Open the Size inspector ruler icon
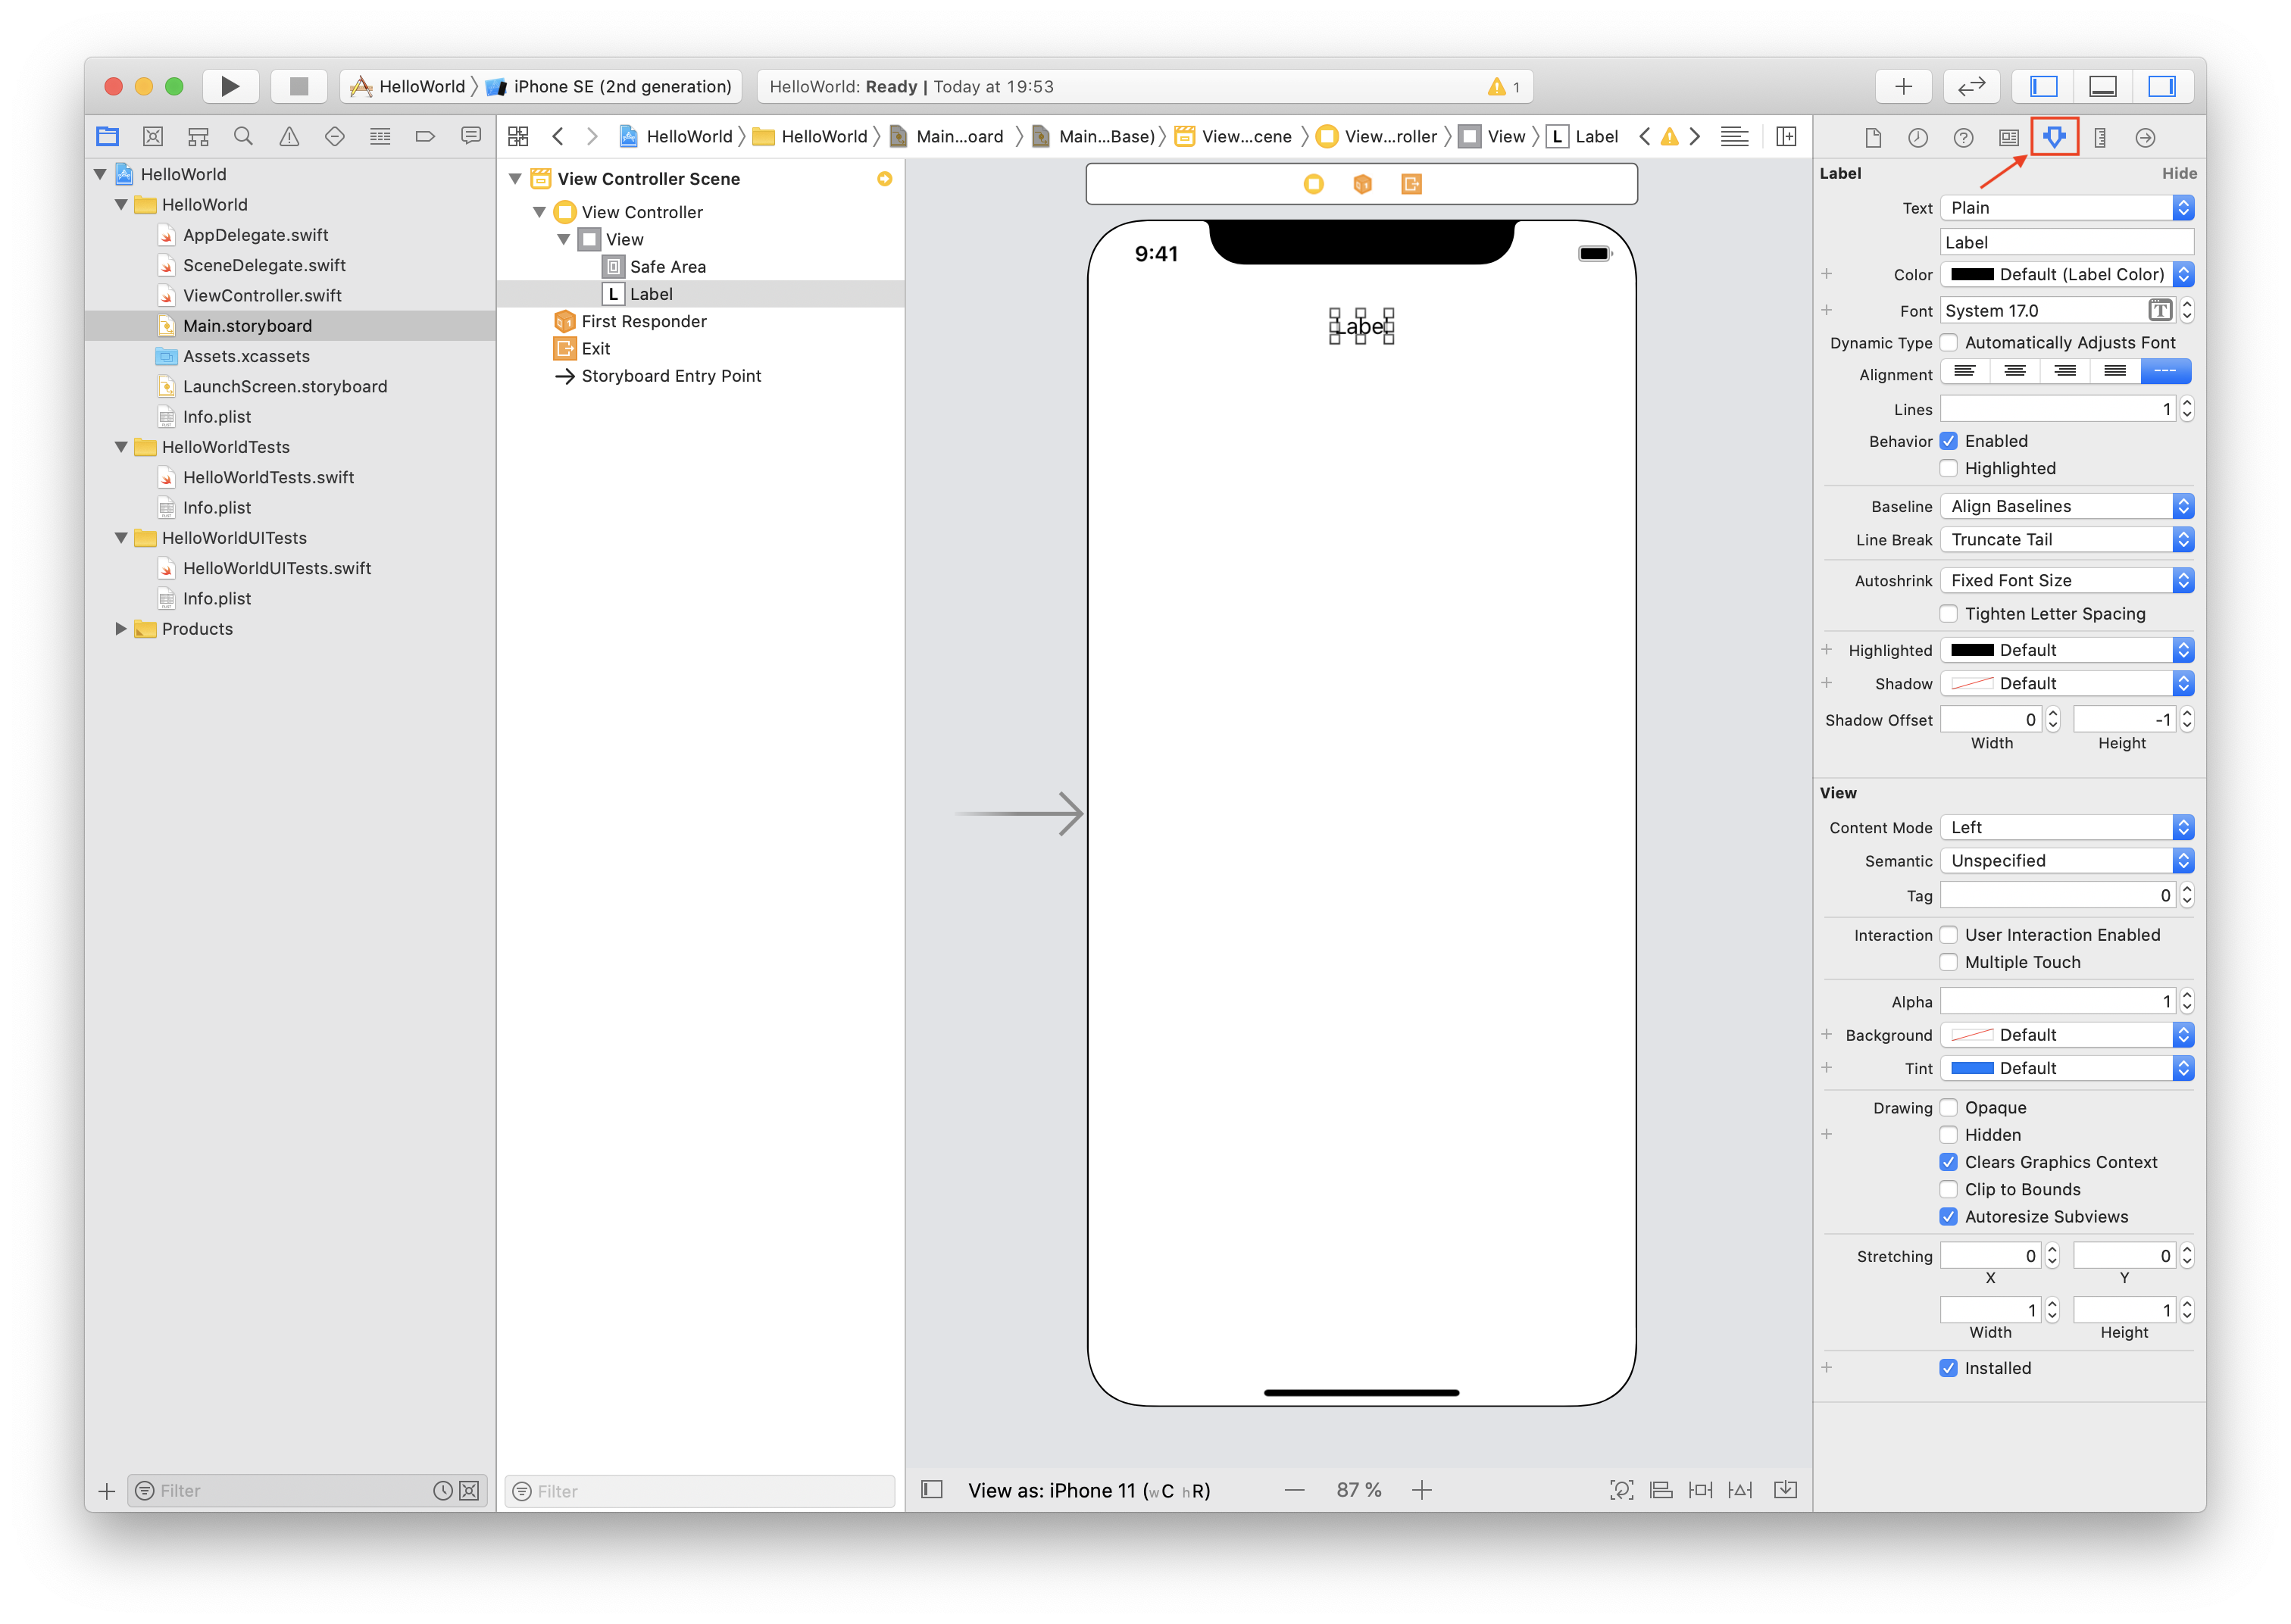The image size is (2291, 1624). coord(2100,138)
